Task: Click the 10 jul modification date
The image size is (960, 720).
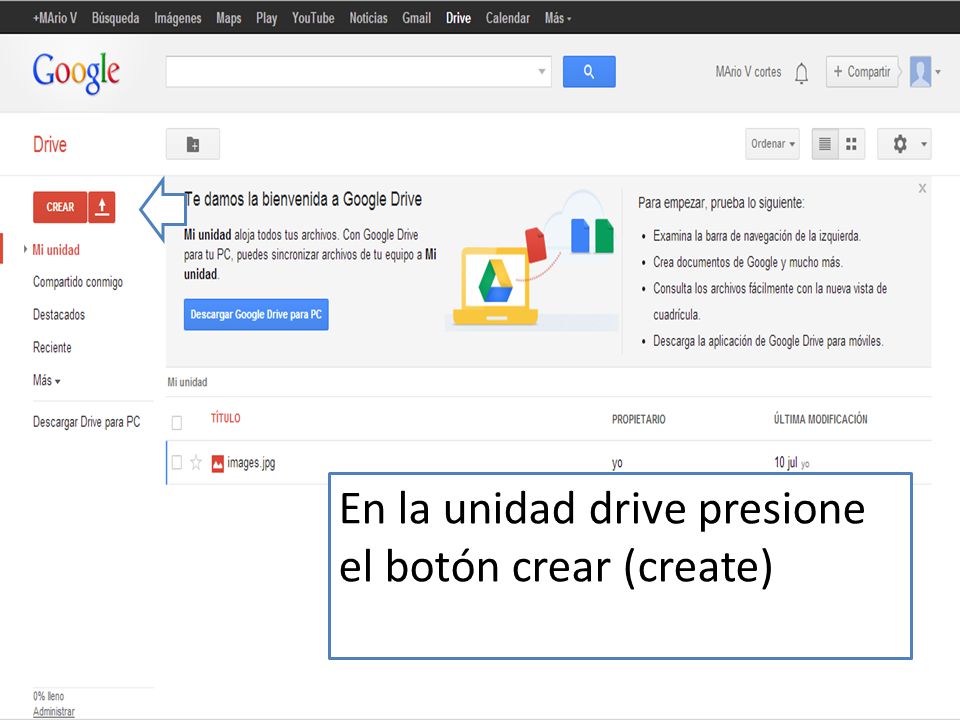Action: 786,462
